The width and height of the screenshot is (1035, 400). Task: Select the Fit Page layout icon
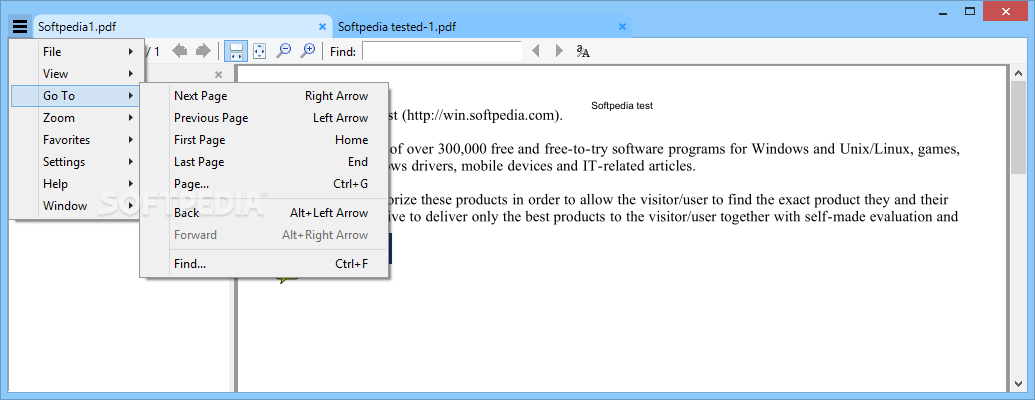[259, 51]
